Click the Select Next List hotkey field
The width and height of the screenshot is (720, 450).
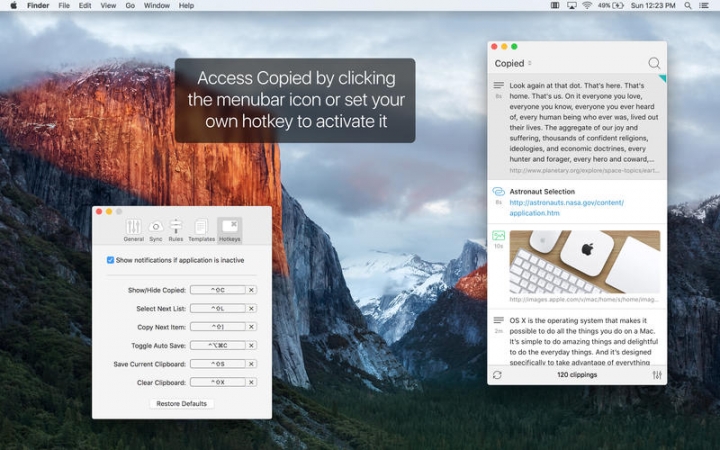218,308
